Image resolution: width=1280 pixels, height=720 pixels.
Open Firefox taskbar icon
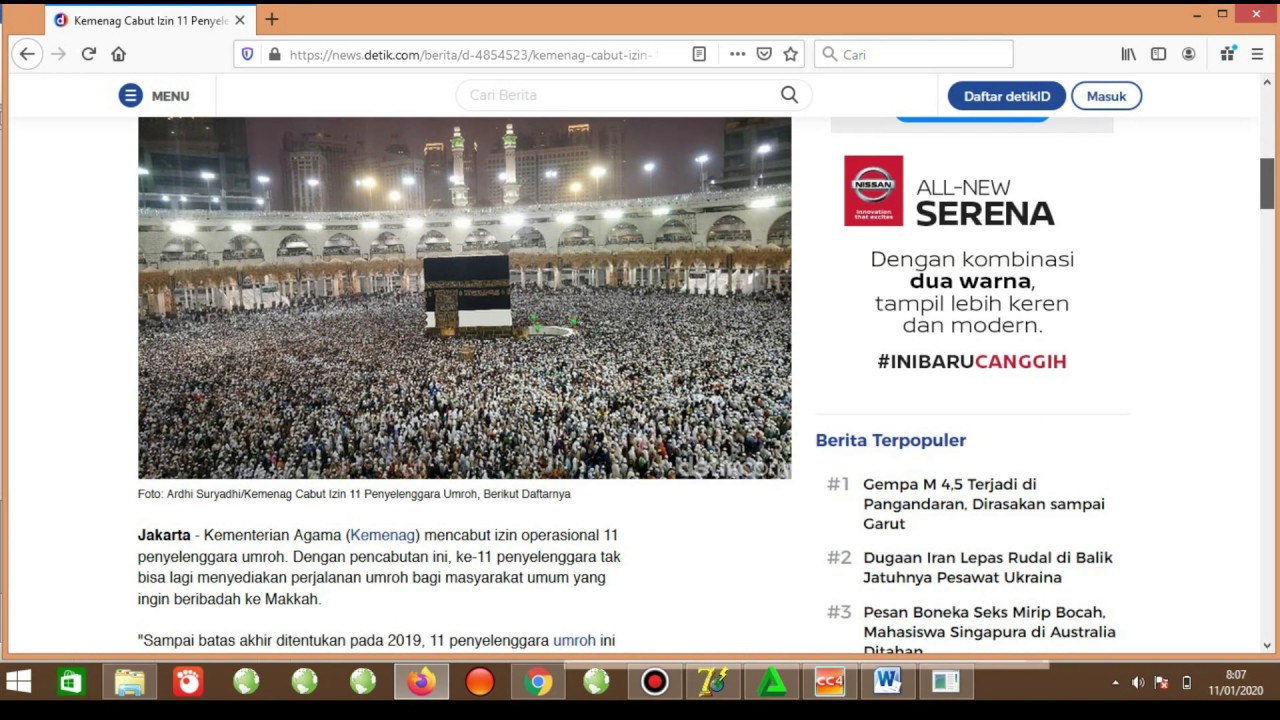421,682
